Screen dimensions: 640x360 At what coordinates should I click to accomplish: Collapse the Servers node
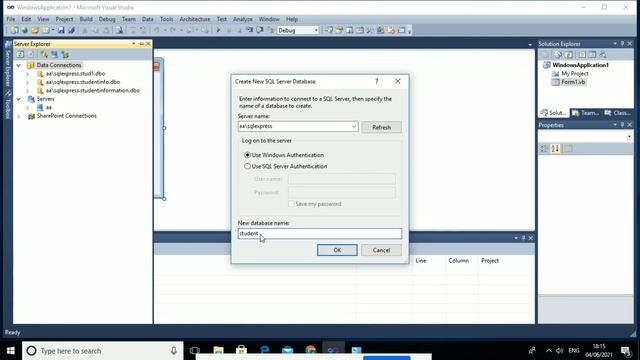(18, 99)
